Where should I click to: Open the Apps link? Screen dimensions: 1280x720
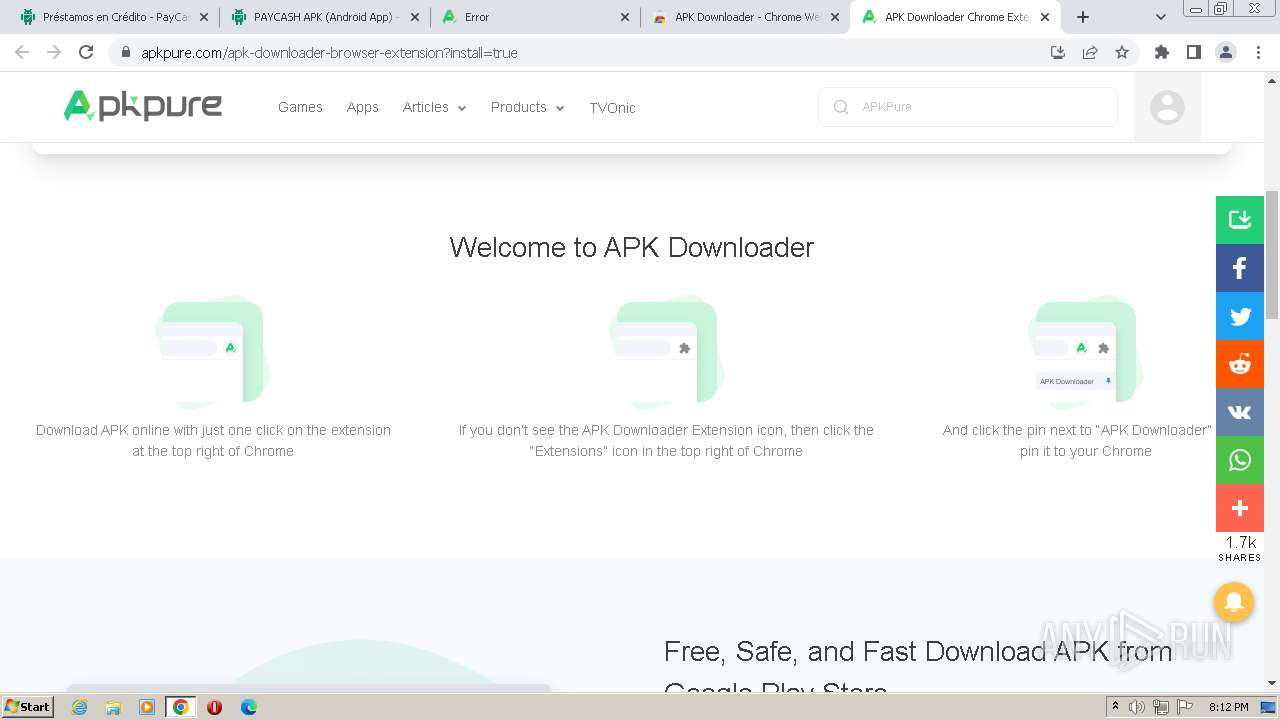[362, 107]
